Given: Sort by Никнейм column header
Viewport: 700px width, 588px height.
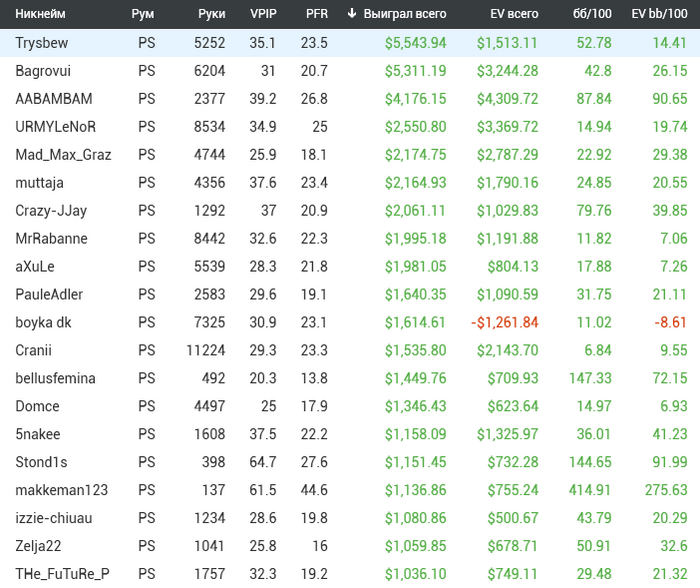Looking at the screenshot, I should [40, 14].
